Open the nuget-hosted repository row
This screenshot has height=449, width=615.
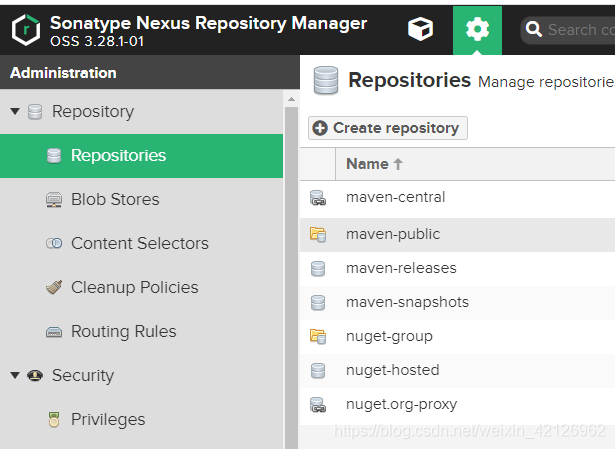pyautogui.click(x=457, y=371)
